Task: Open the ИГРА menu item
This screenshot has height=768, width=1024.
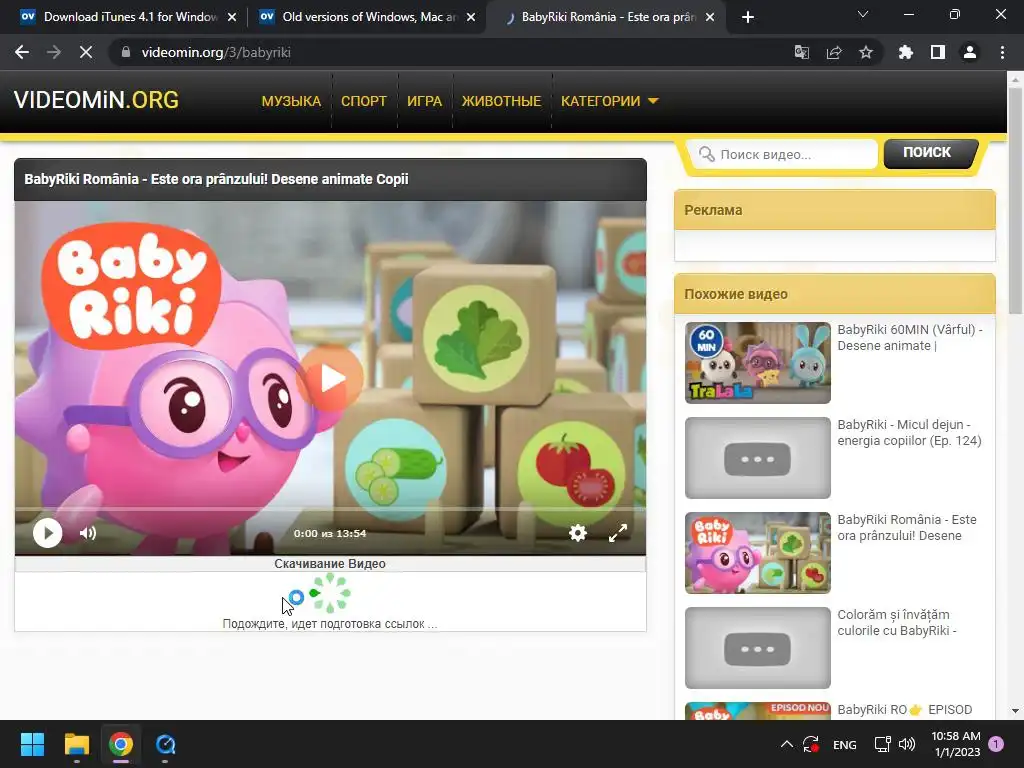Action: click(424, 101)
